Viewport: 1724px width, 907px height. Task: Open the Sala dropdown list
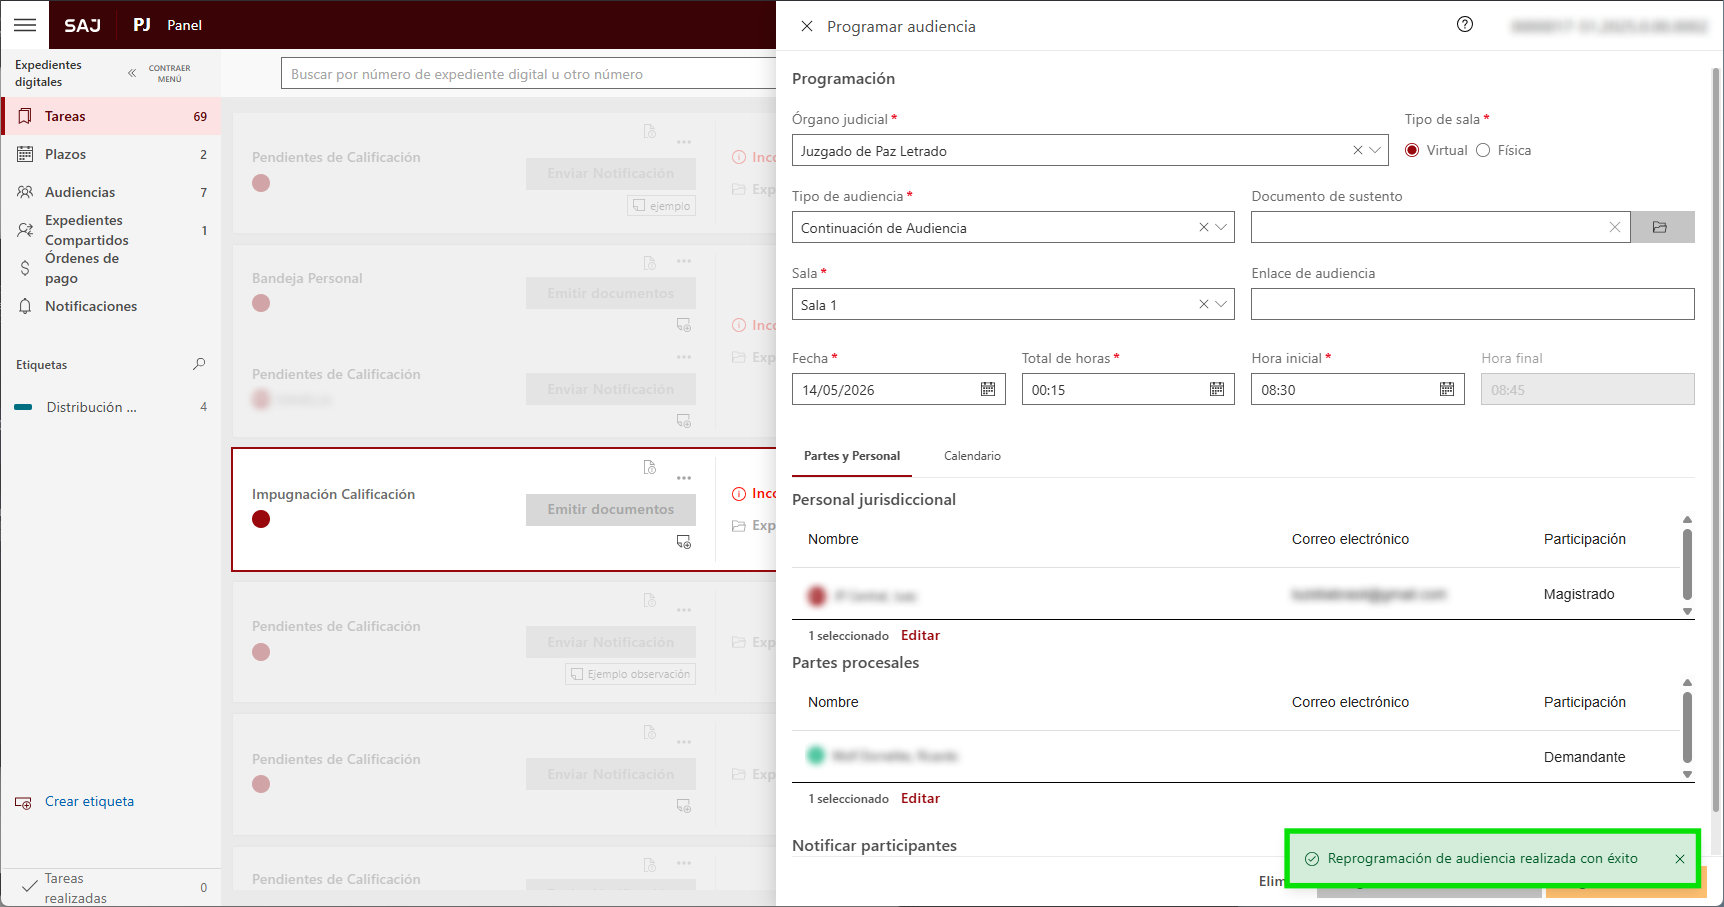point(1221,304)
